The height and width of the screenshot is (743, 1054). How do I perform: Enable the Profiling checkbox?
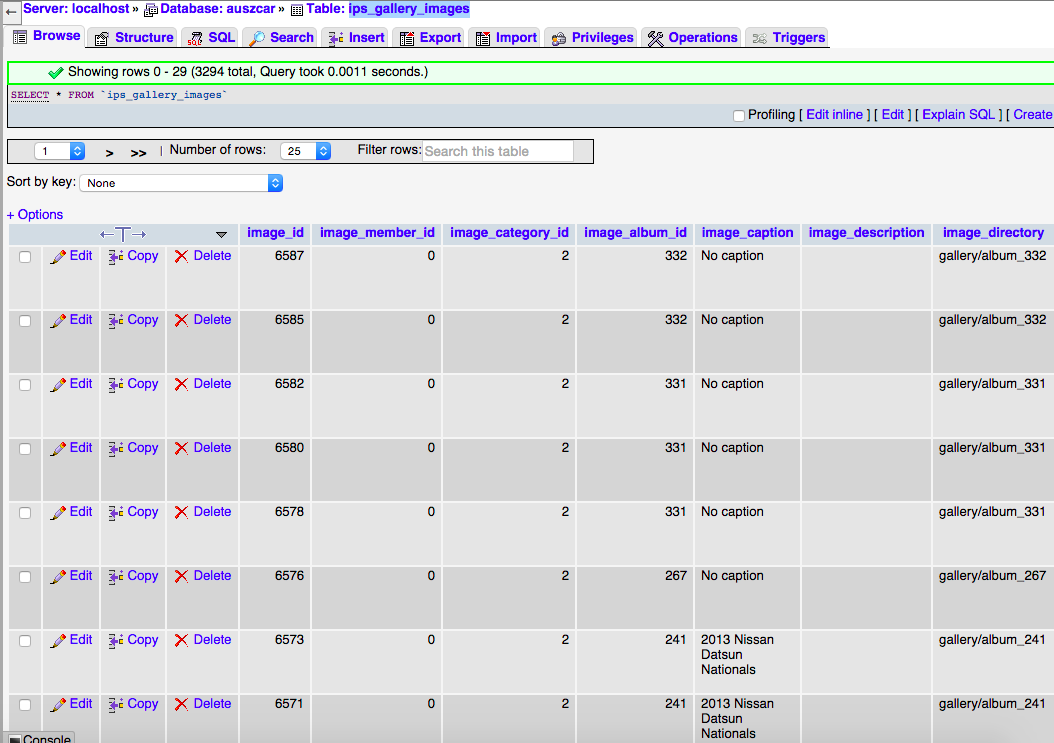tap(739, 116)
